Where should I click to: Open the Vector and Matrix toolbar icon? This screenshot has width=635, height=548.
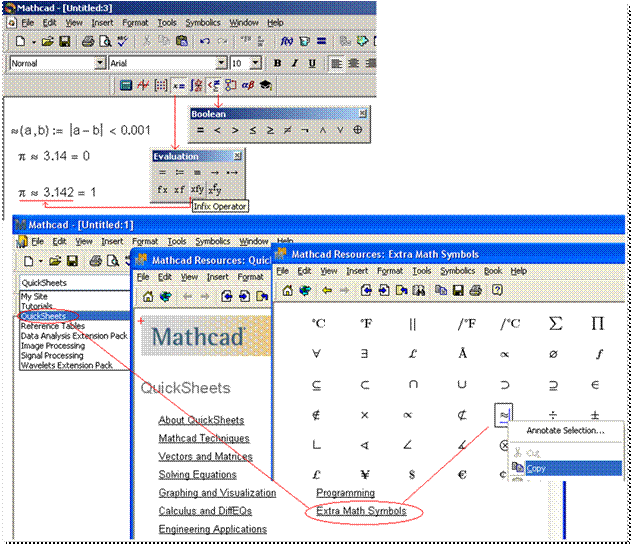161,85
